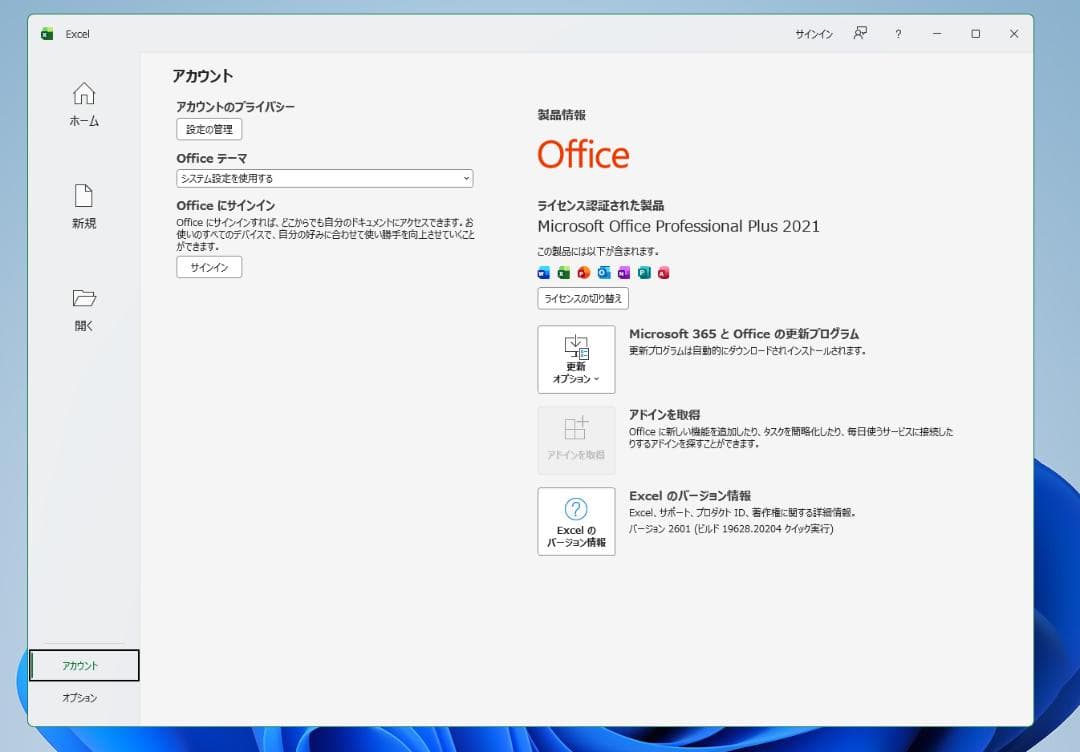Image resolution: width=1080 pixels, height=752 pixels.
Task: Click 設定の管理 privacy settings button
Action: (x=209, y=129)
